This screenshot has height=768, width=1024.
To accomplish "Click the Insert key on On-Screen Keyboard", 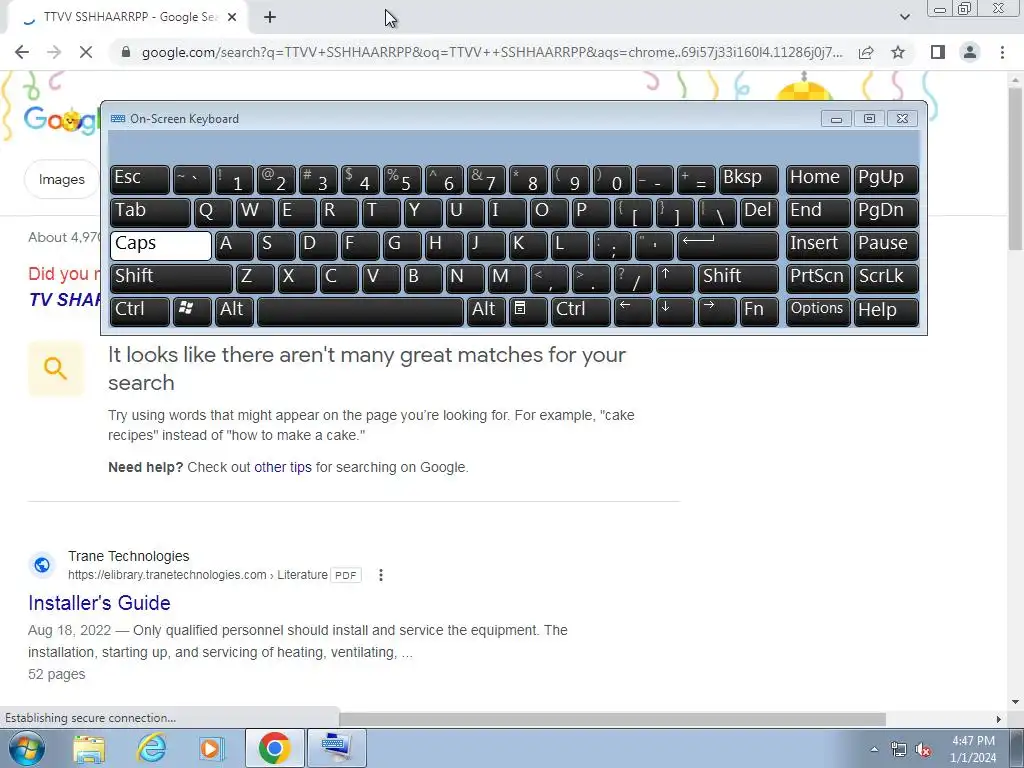I will [818, 245].
